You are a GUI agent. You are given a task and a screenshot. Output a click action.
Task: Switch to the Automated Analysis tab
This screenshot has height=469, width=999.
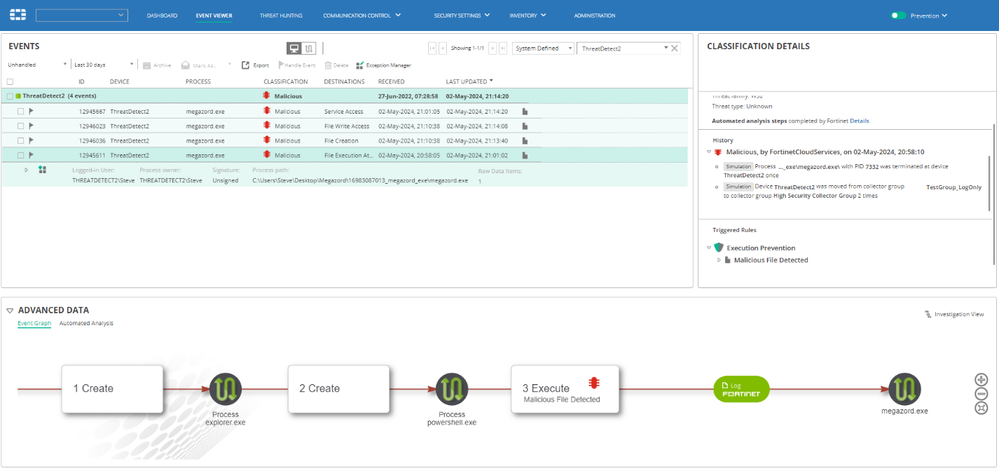pyautogui.click(x=86, y=324)
